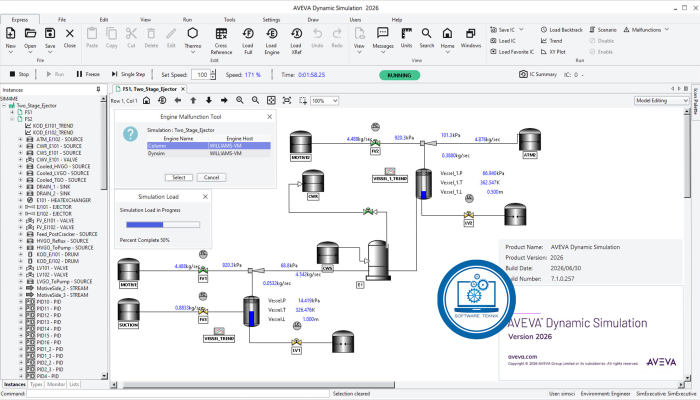Click the fit to window icon

(271, 100)
